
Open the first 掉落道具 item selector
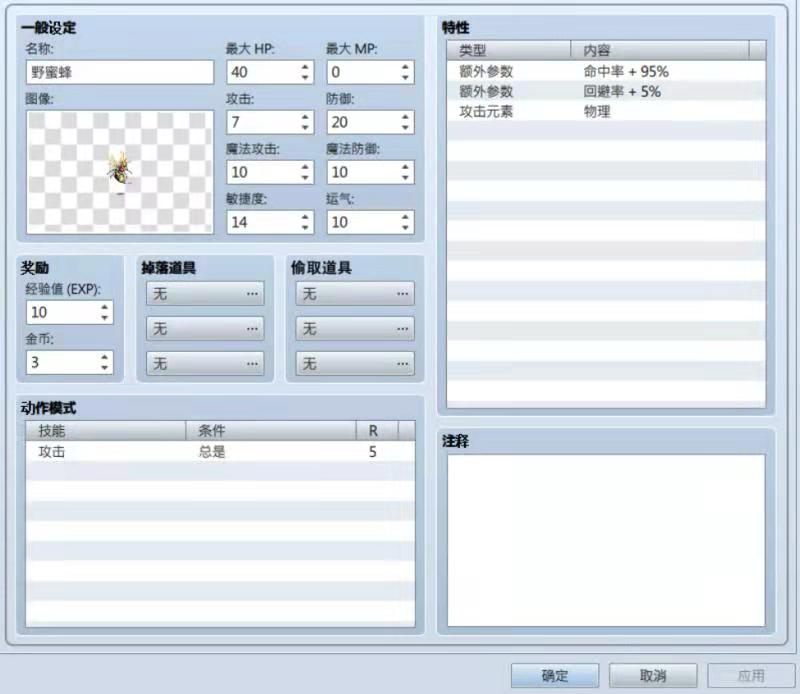coord(205,293)
